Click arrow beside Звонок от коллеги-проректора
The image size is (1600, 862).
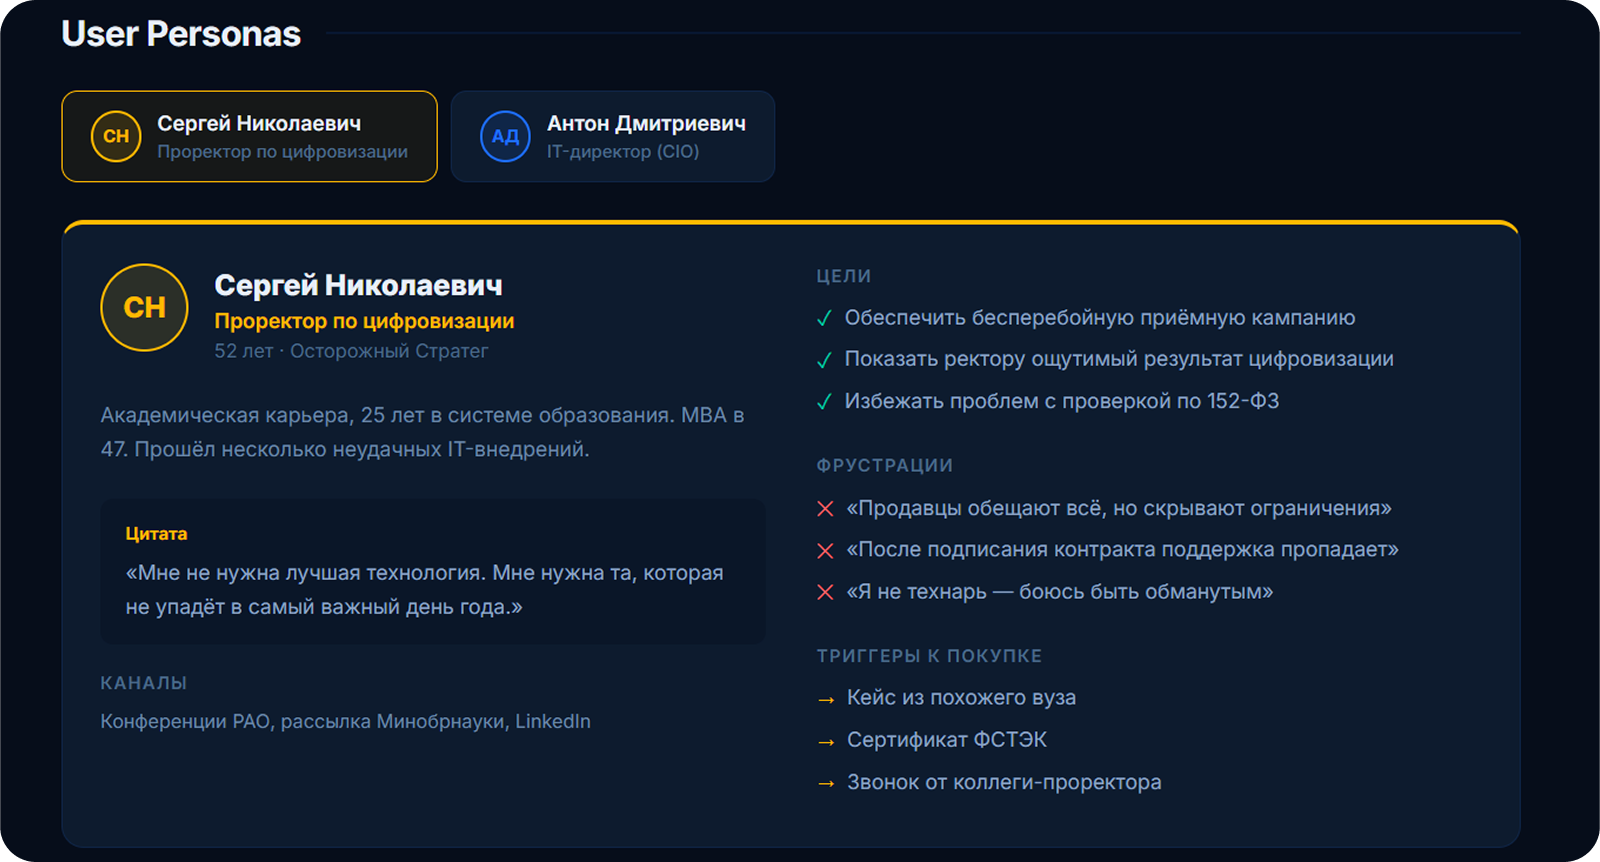826,784
